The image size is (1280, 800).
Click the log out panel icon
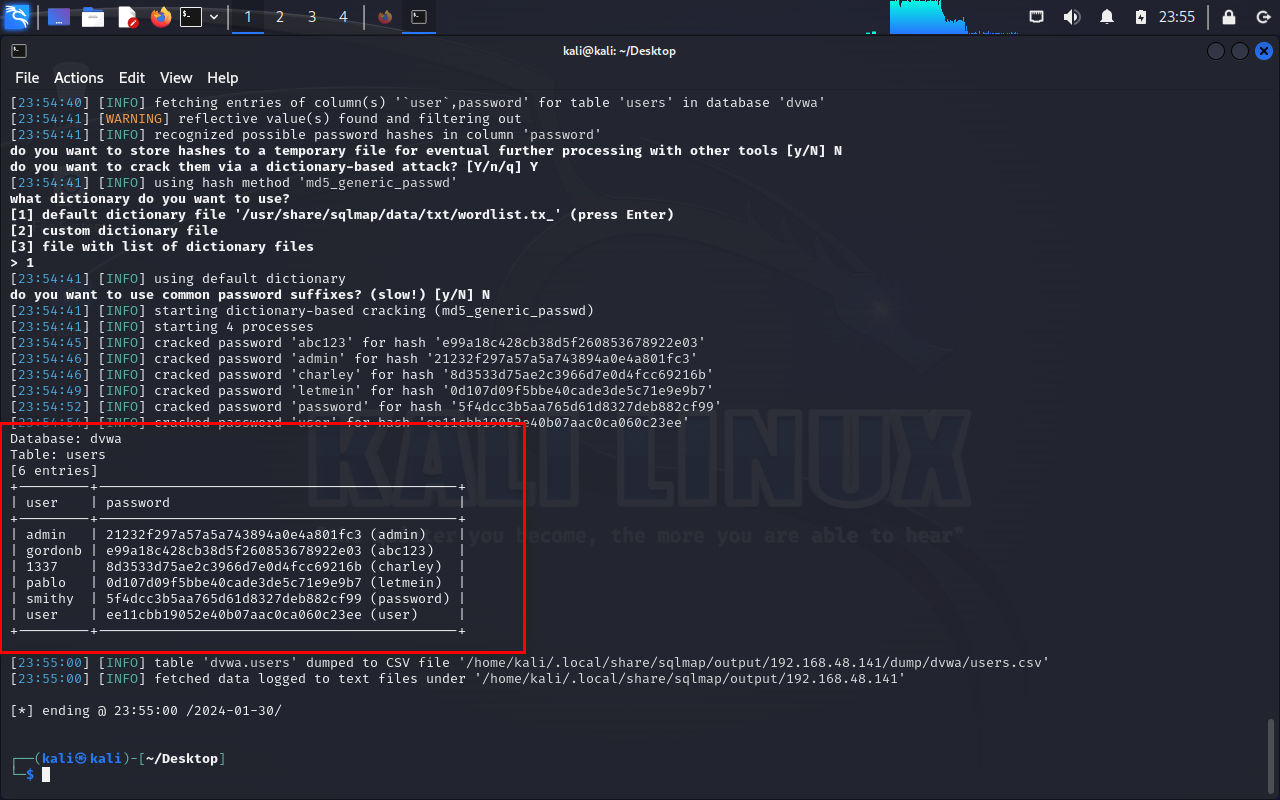tap(1262, 17)
